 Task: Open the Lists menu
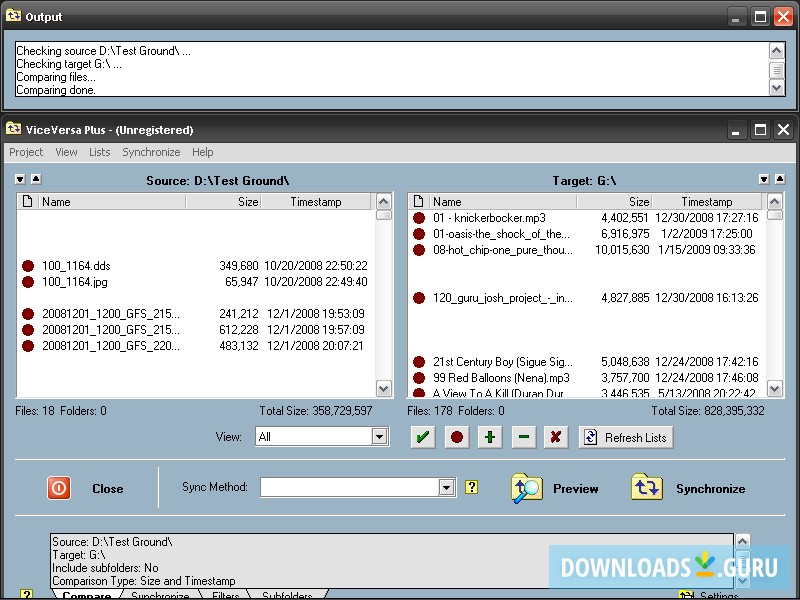tap(99, 152)
